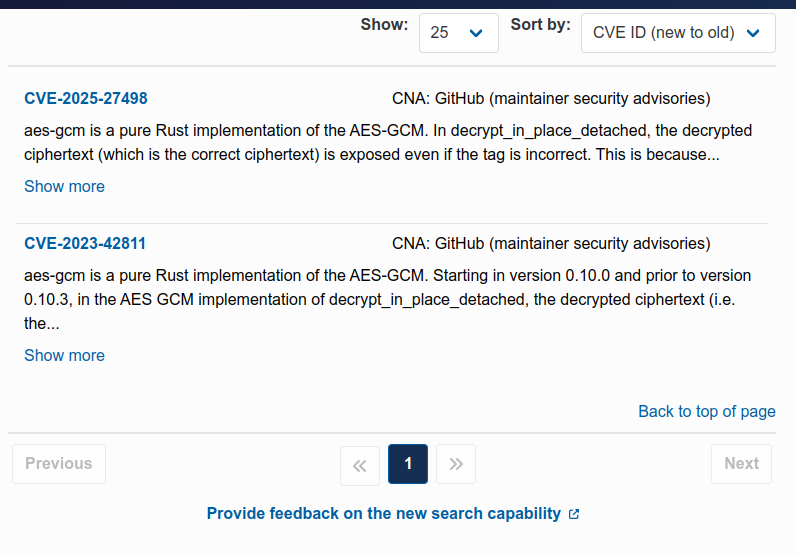The image size is (796, 555).
Task: Click the Next page button
Action: click(741, 464)
